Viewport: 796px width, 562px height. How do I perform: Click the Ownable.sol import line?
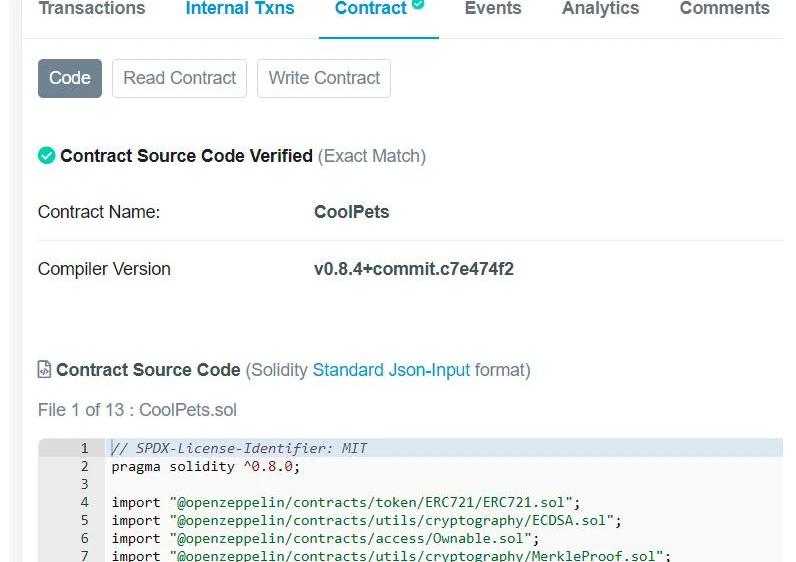pos(325,538)
